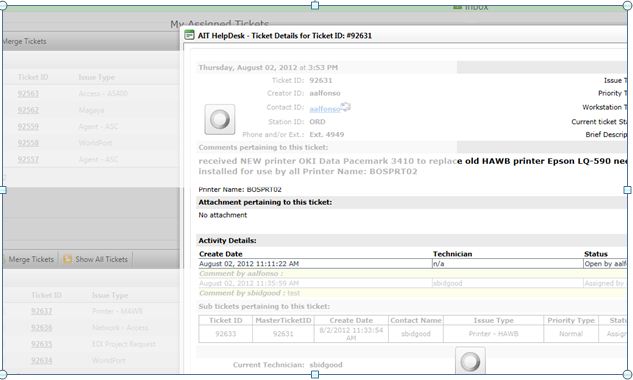Open ticket 92634 link
Screen dimensions: 633x380
pos(42,360)
